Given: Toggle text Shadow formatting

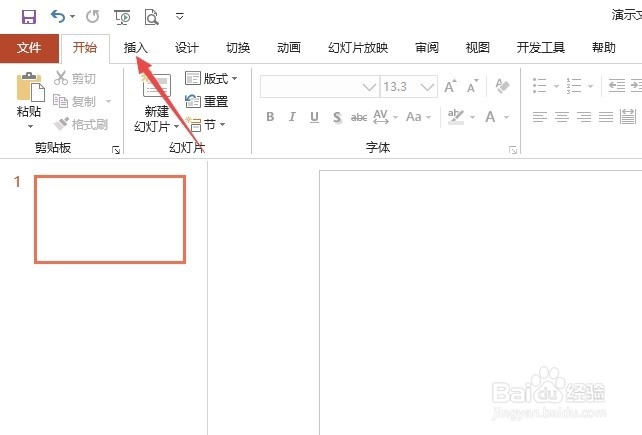Looking at the screenshot, I should [337, 118].
